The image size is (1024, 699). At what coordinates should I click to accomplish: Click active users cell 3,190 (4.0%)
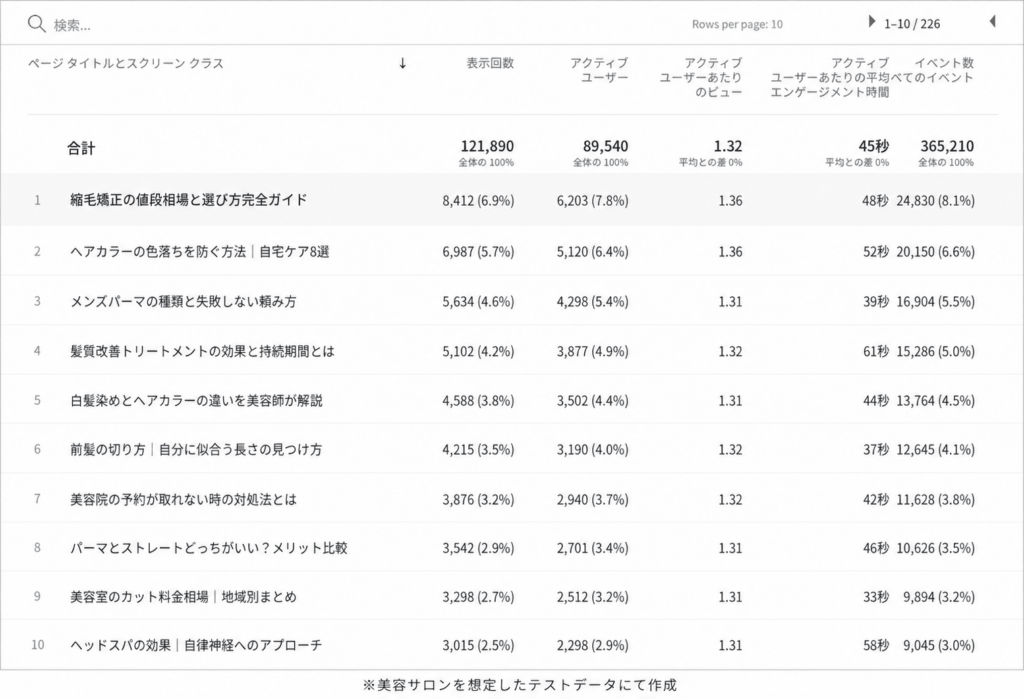[592, 449]
